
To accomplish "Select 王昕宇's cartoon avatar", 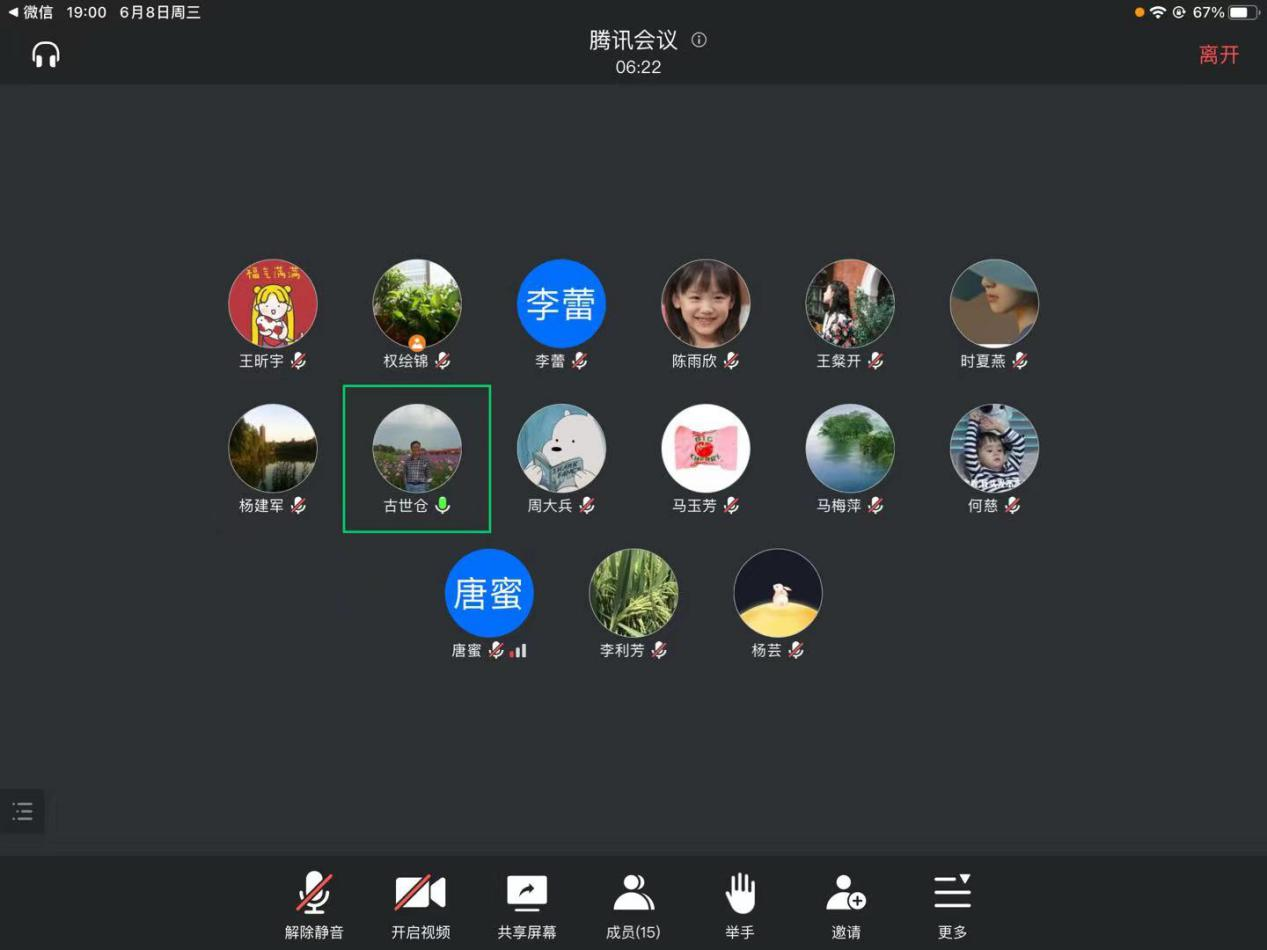I will tap(273, 304).
